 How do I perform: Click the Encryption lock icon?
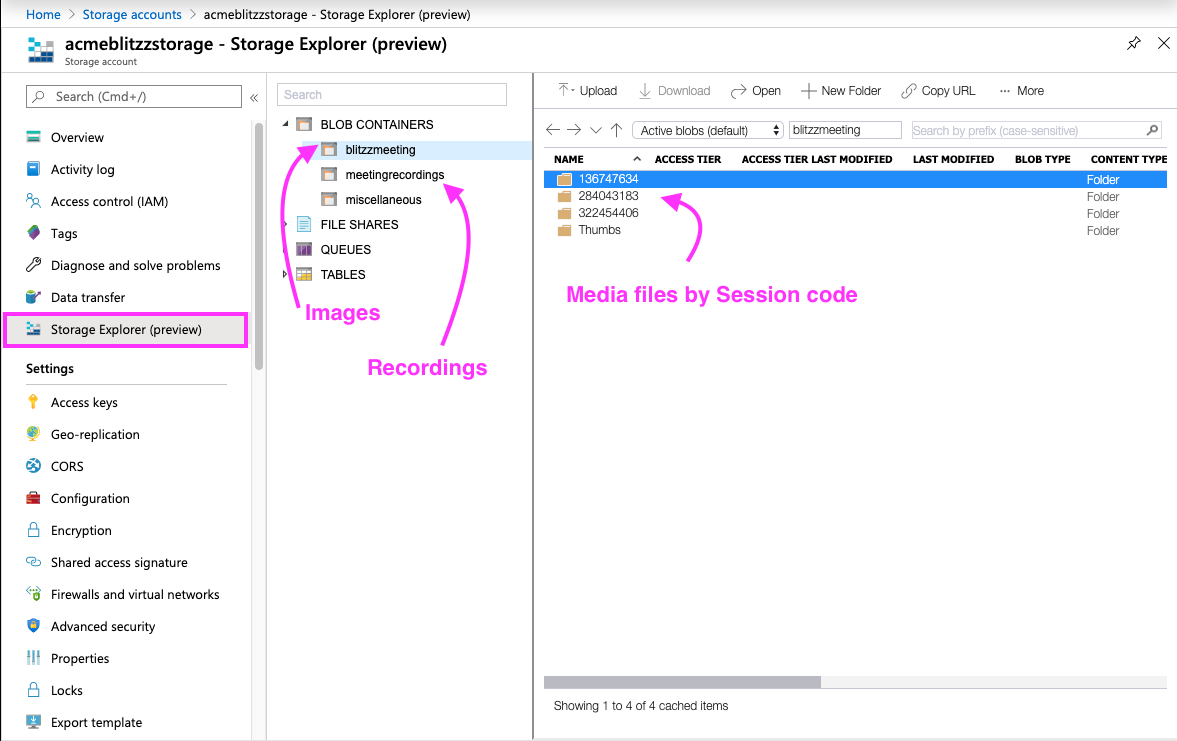click(33, 529)
